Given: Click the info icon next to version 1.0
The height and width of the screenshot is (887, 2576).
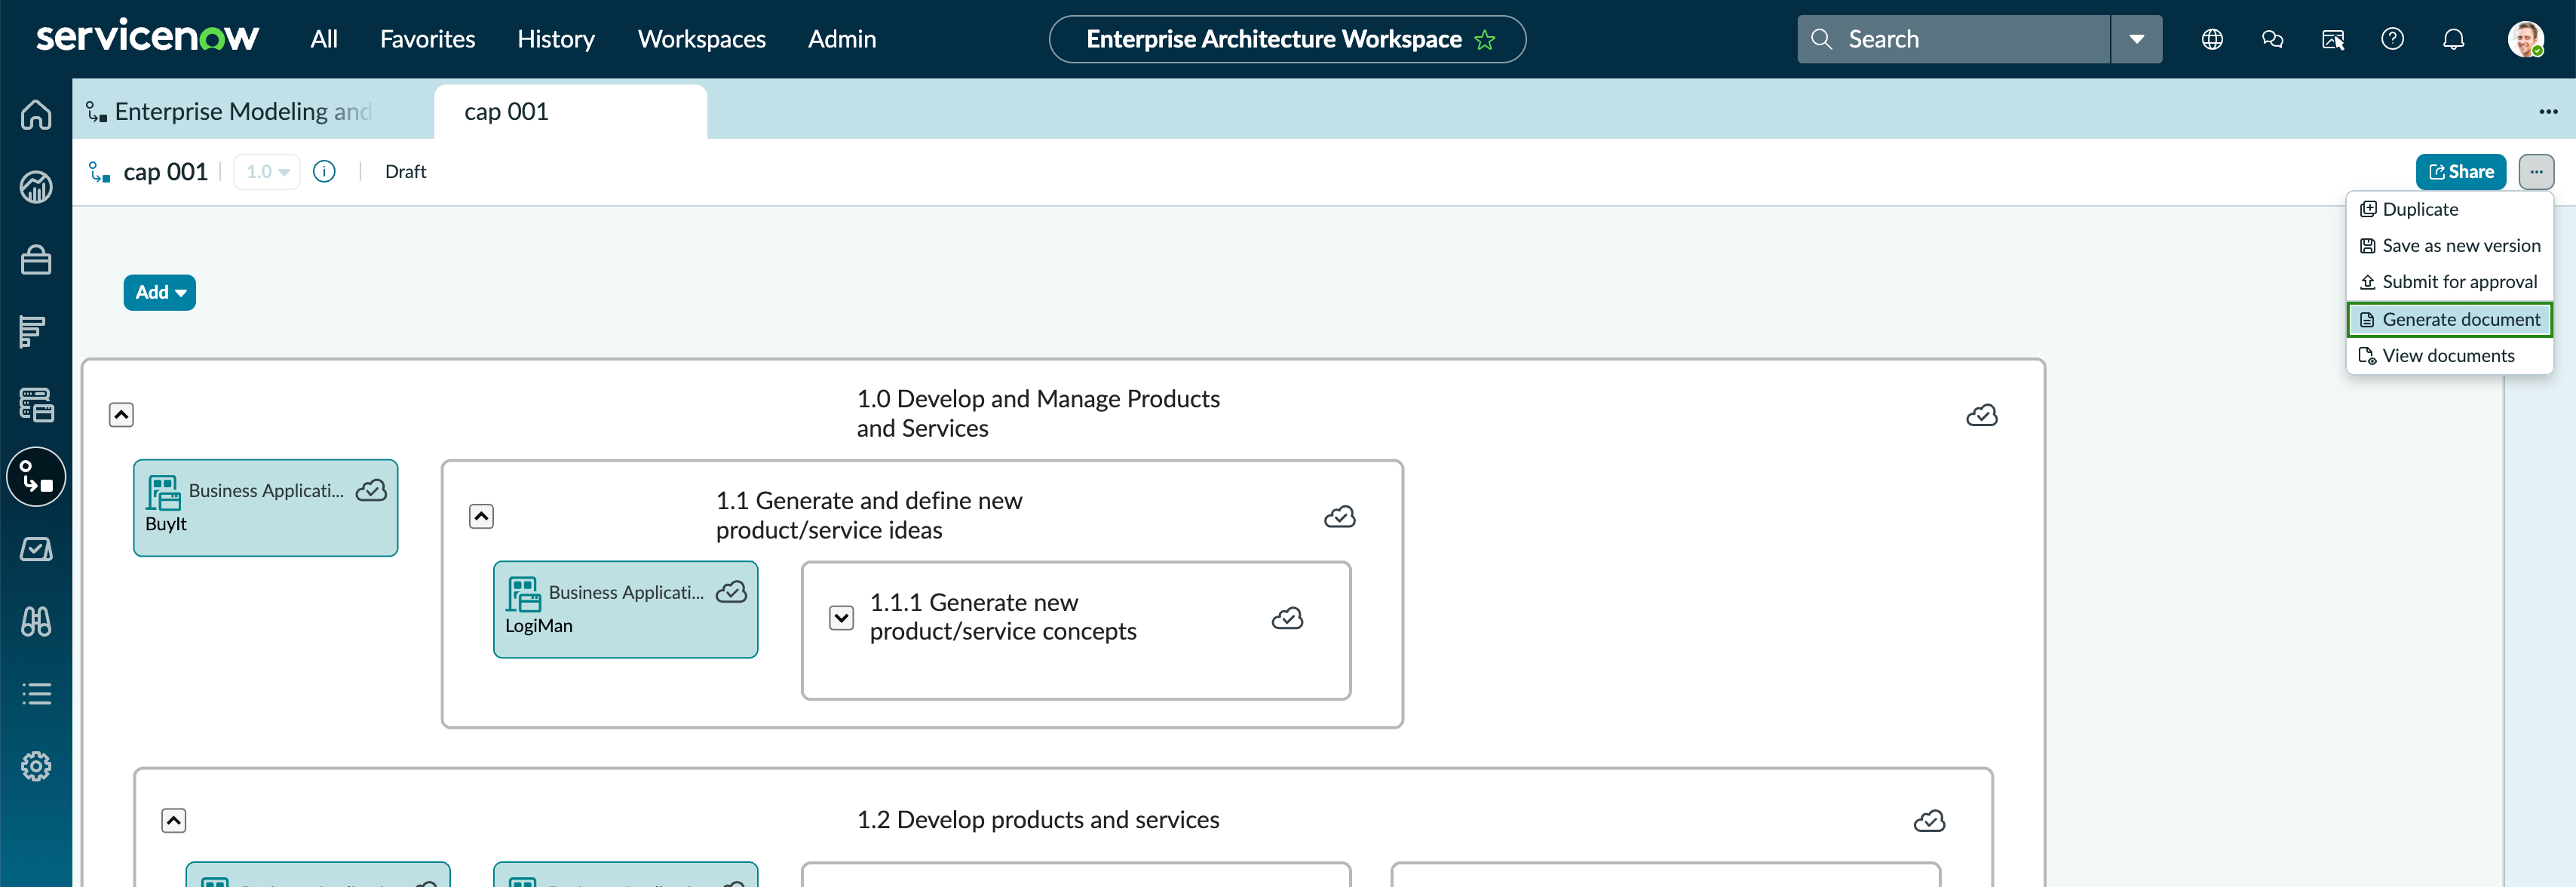Looking at the screenshot, I should pos(324,171).
